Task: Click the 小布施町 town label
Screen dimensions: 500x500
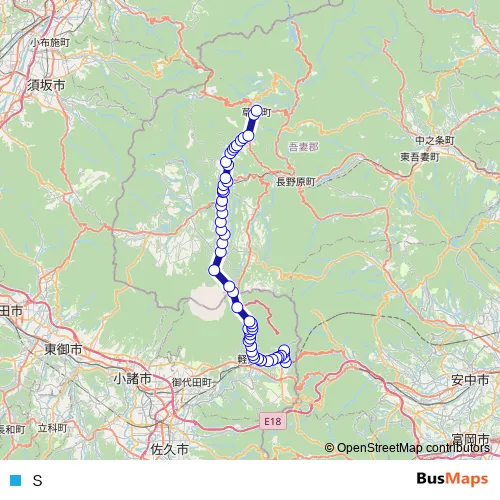Action: pyautogui.click(x=50, y=43)
